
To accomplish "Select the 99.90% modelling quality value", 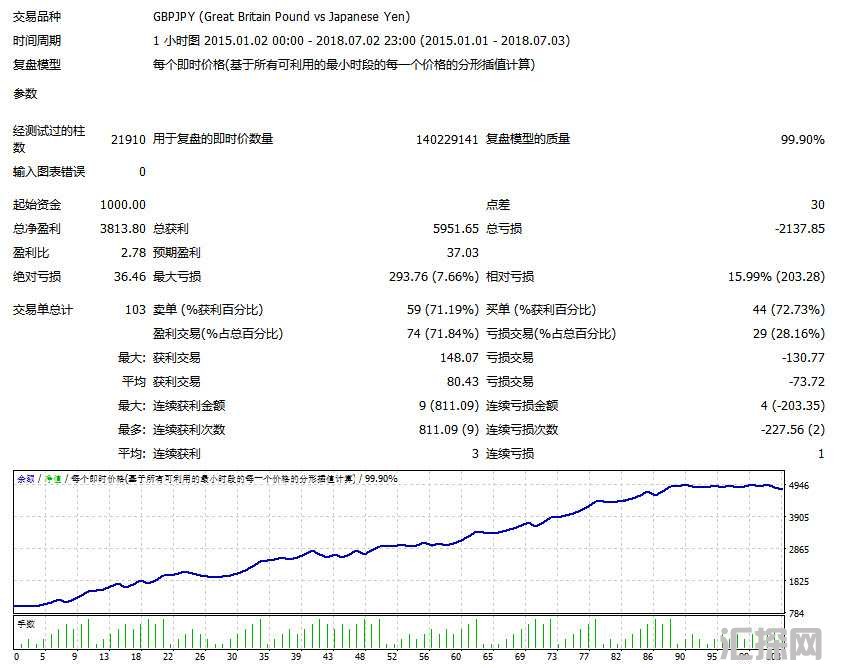I will click(802, 139).
